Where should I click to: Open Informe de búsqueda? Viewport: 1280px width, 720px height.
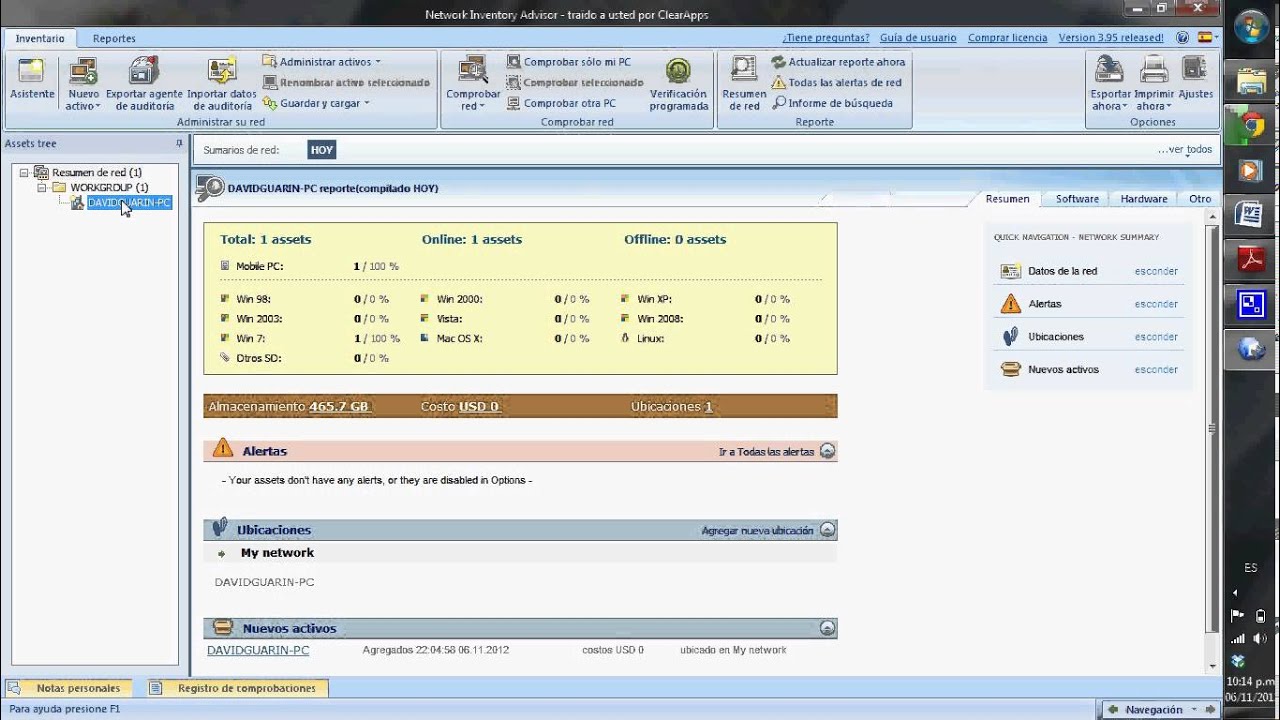click(x=832, y=103)
